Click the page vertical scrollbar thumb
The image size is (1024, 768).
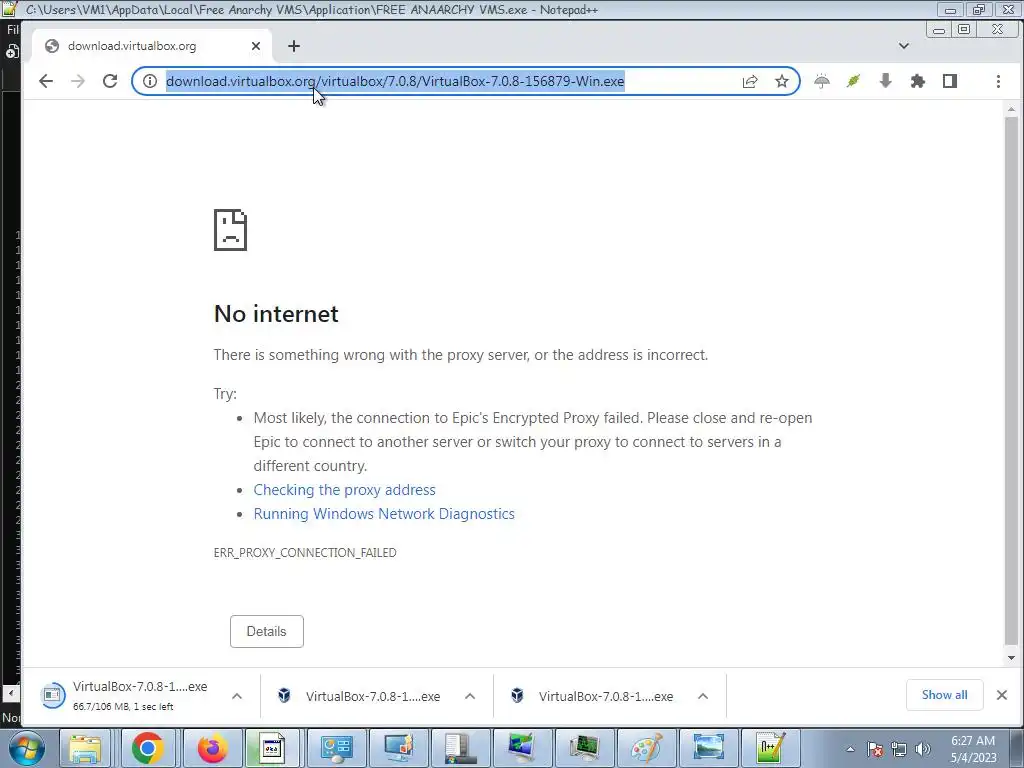1012,380
